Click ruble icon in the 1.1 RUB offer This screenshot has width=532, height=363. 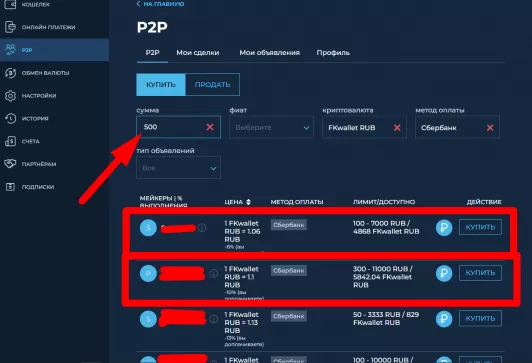click(444, 273)
